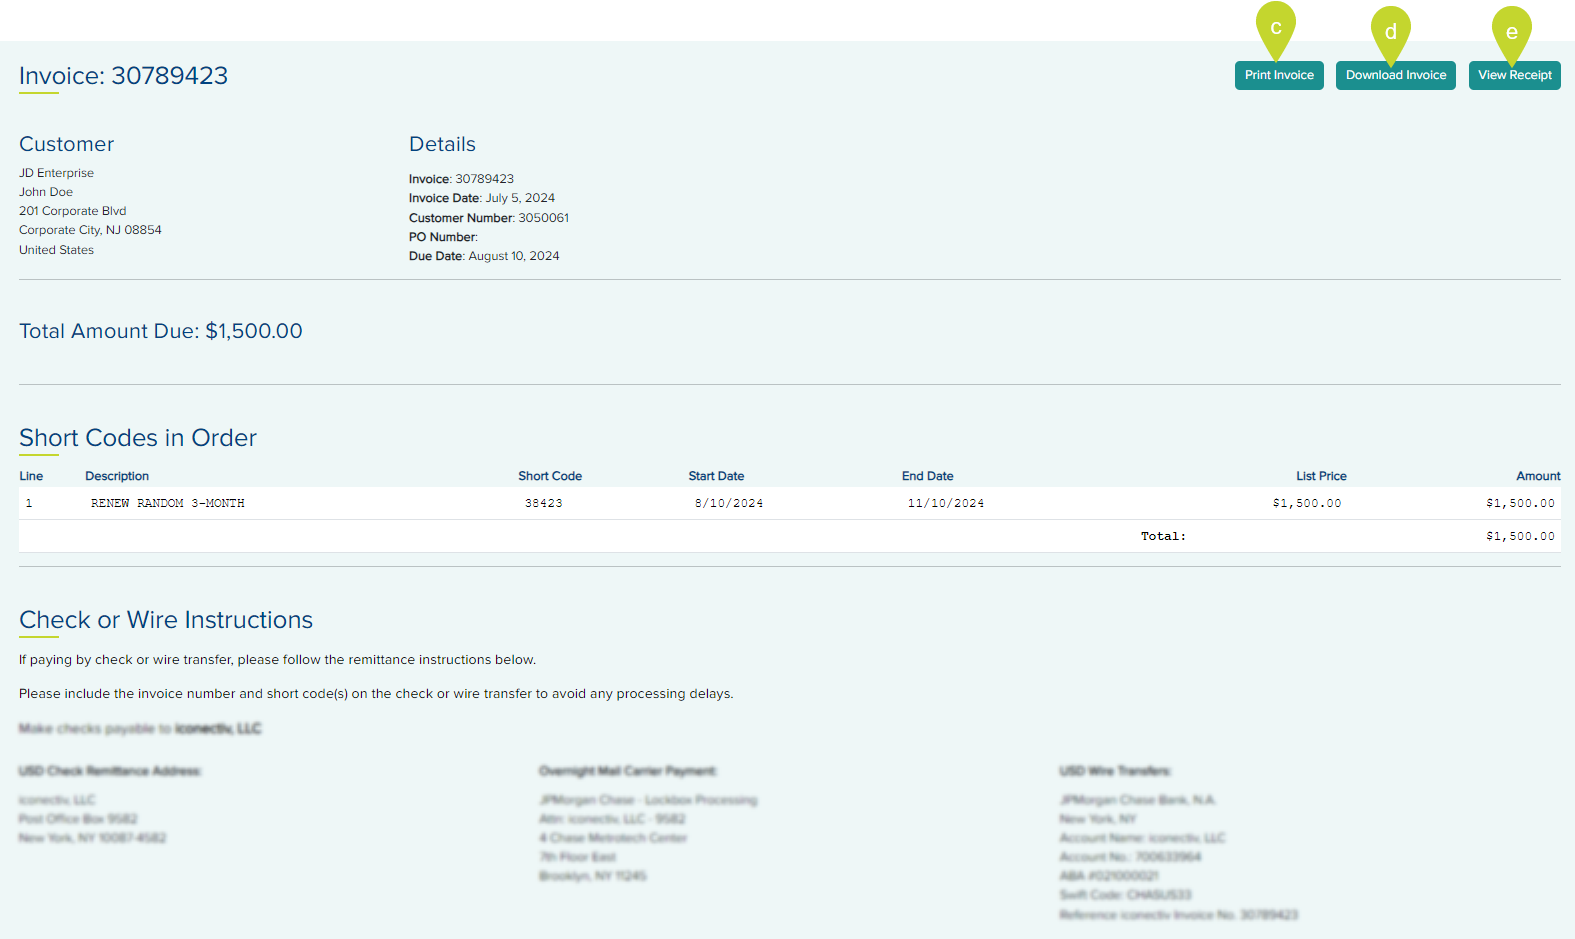The width and height of the screenshot is (1575, 939).
Task: Click the green marker pin labeled e
Action: click(1511, 31)
